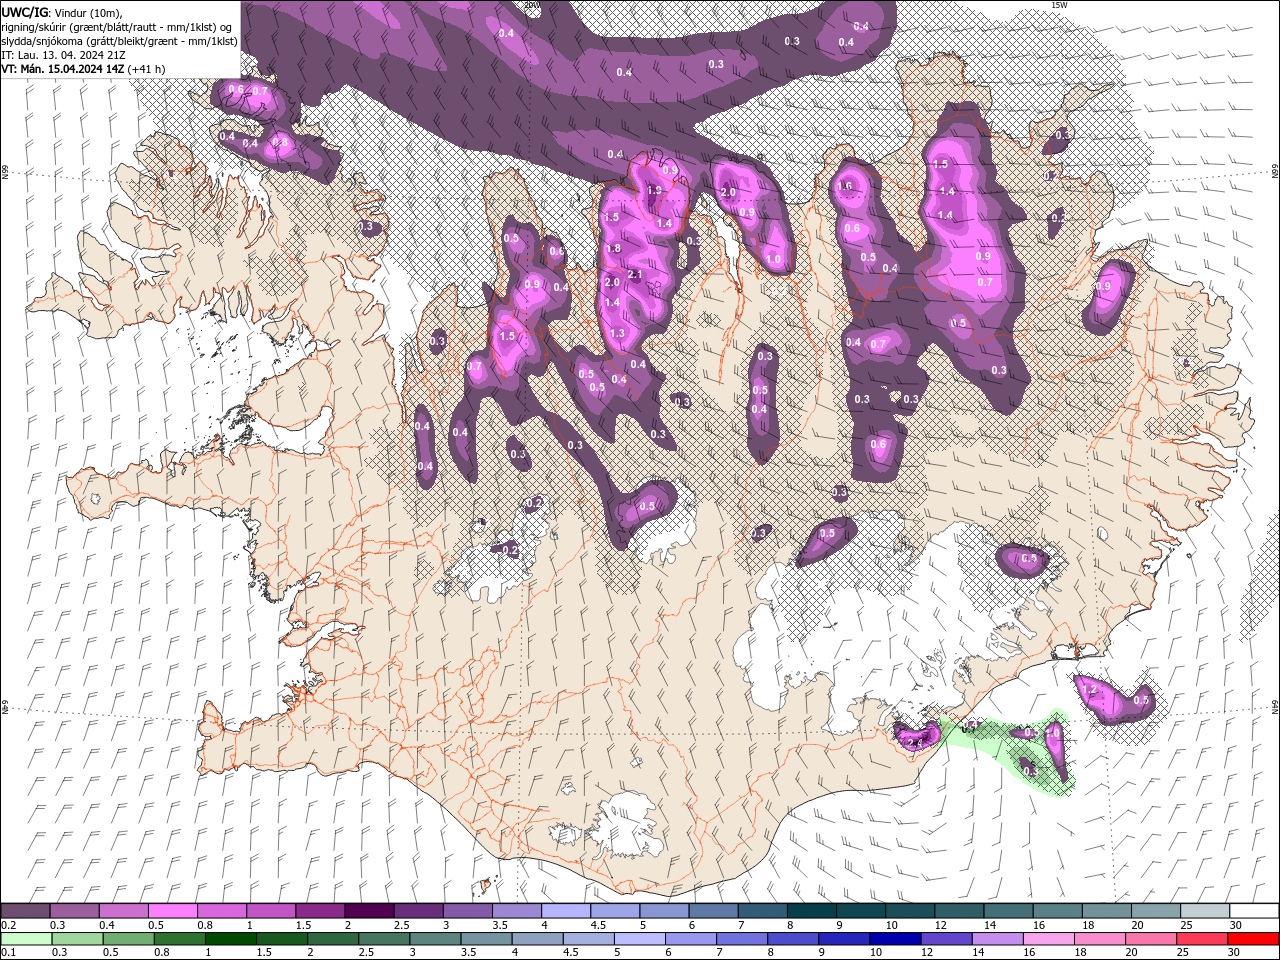This screenshot has height=960, width=1280.
Task: Pick the grey-blue 3.5–4 swatch in lower legend
Action: pyautogui.click(x=487, y=938)
